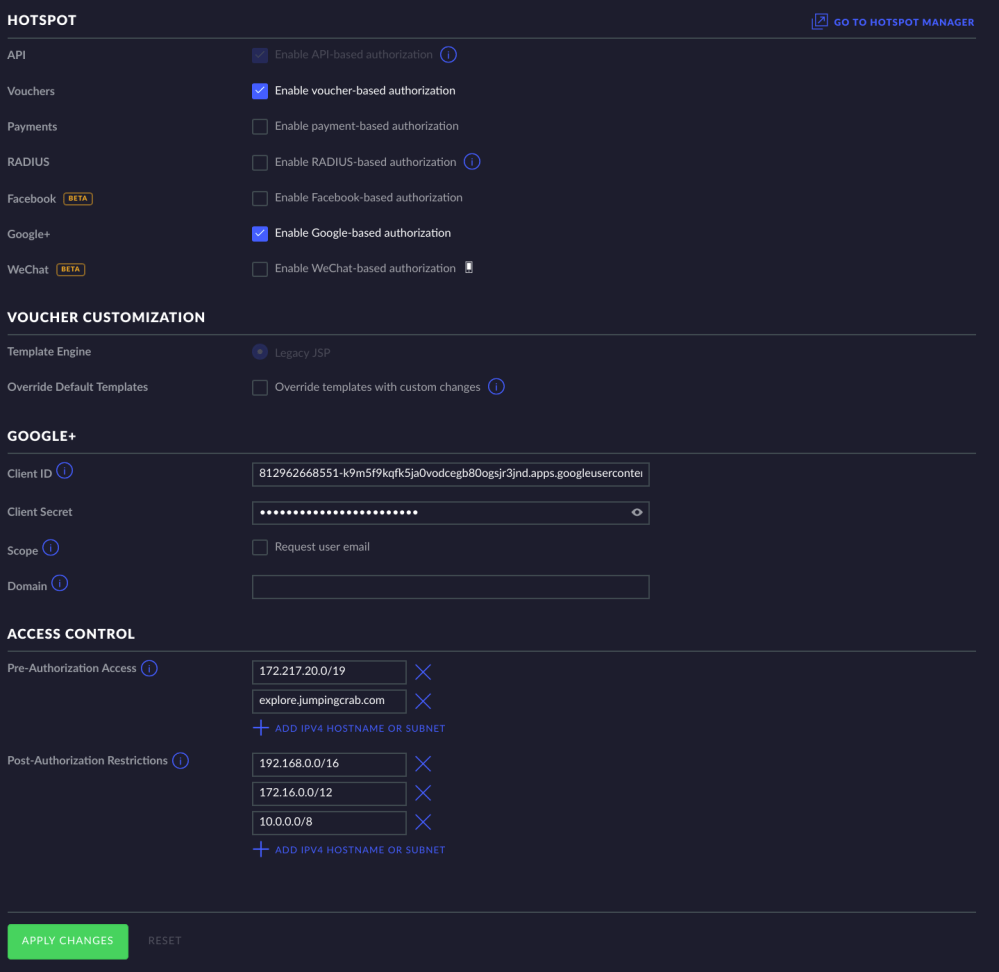Reveal Client Secret with eye icon
This screenshot has height=972, width=999.
(636, 513)
